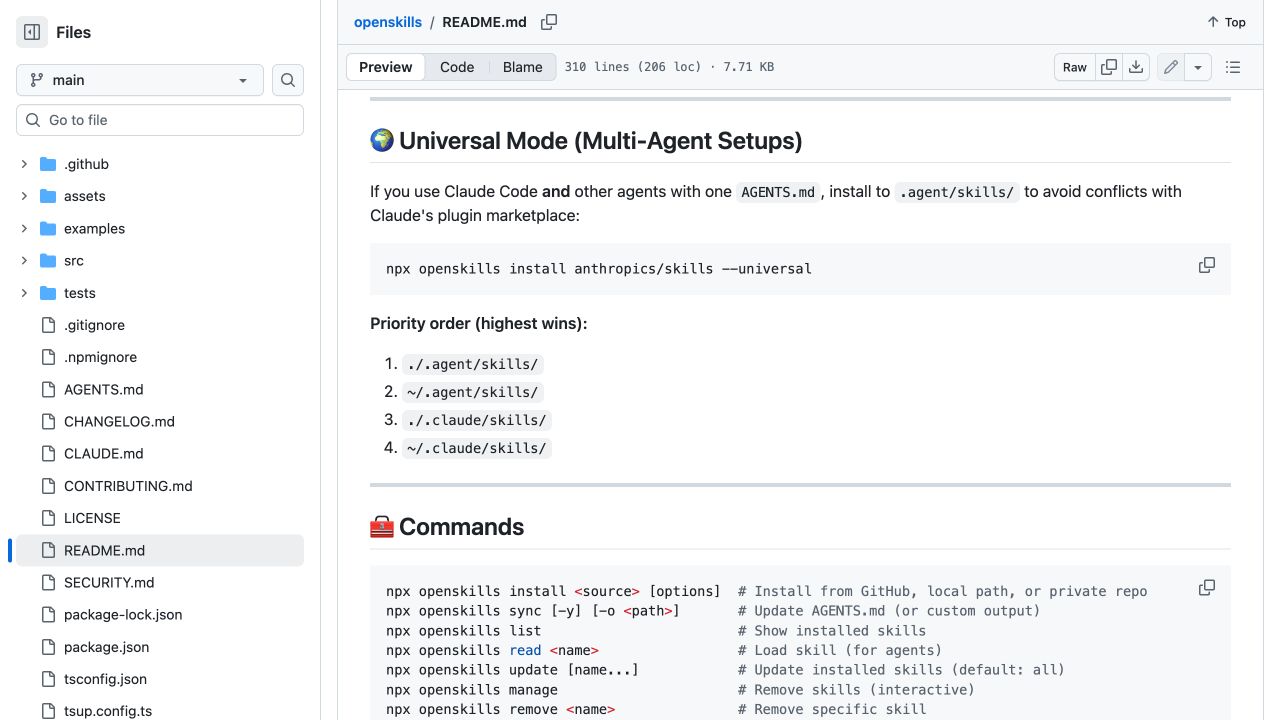1280x720 pixels.
Task: Open the src folder
Action: click(74, 260)
